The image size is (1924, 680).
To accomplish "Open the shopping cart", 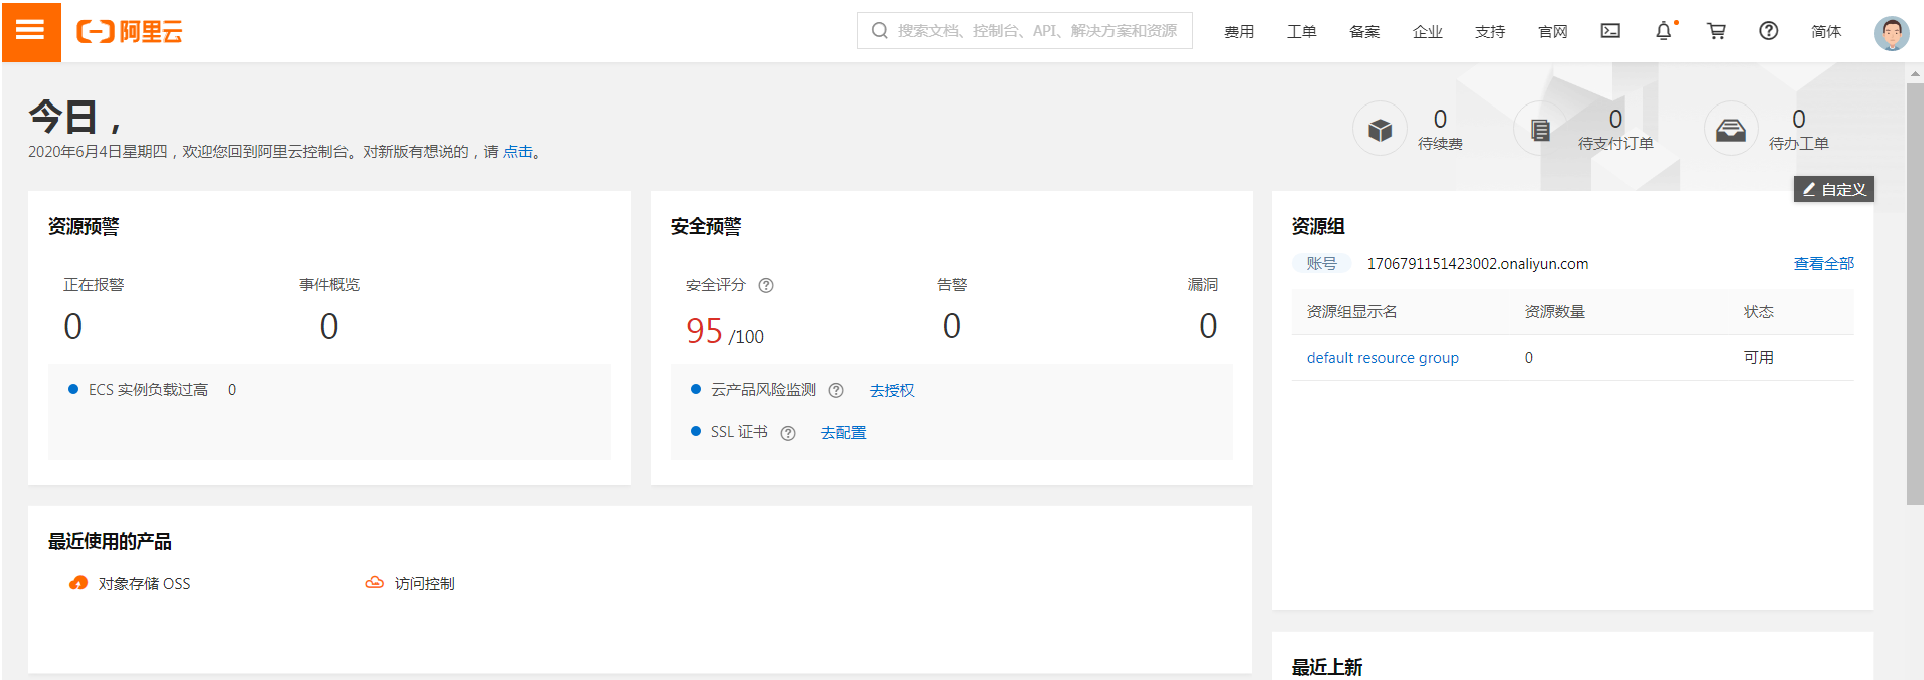I will point(1716,31).
